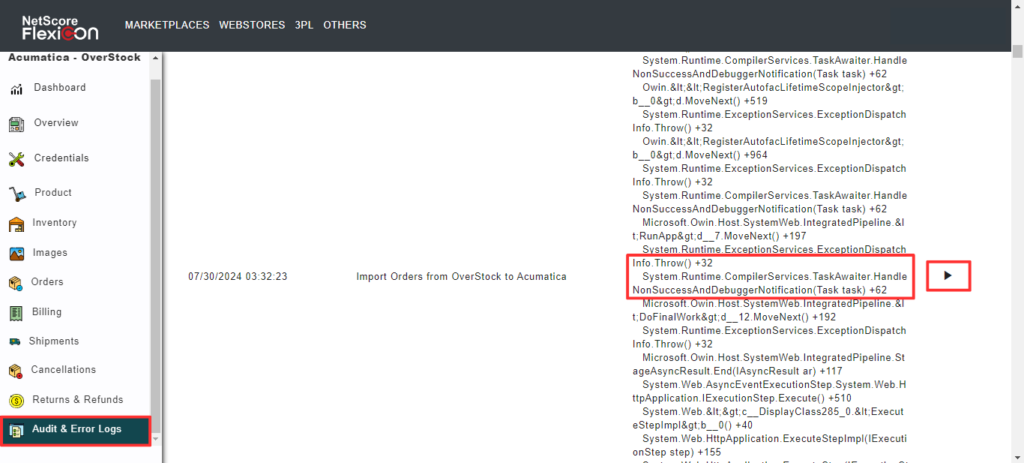This screenshot has height=463, width=1024.
Task: Click the Overview icon in sidebar
Action: click(16, 124)
